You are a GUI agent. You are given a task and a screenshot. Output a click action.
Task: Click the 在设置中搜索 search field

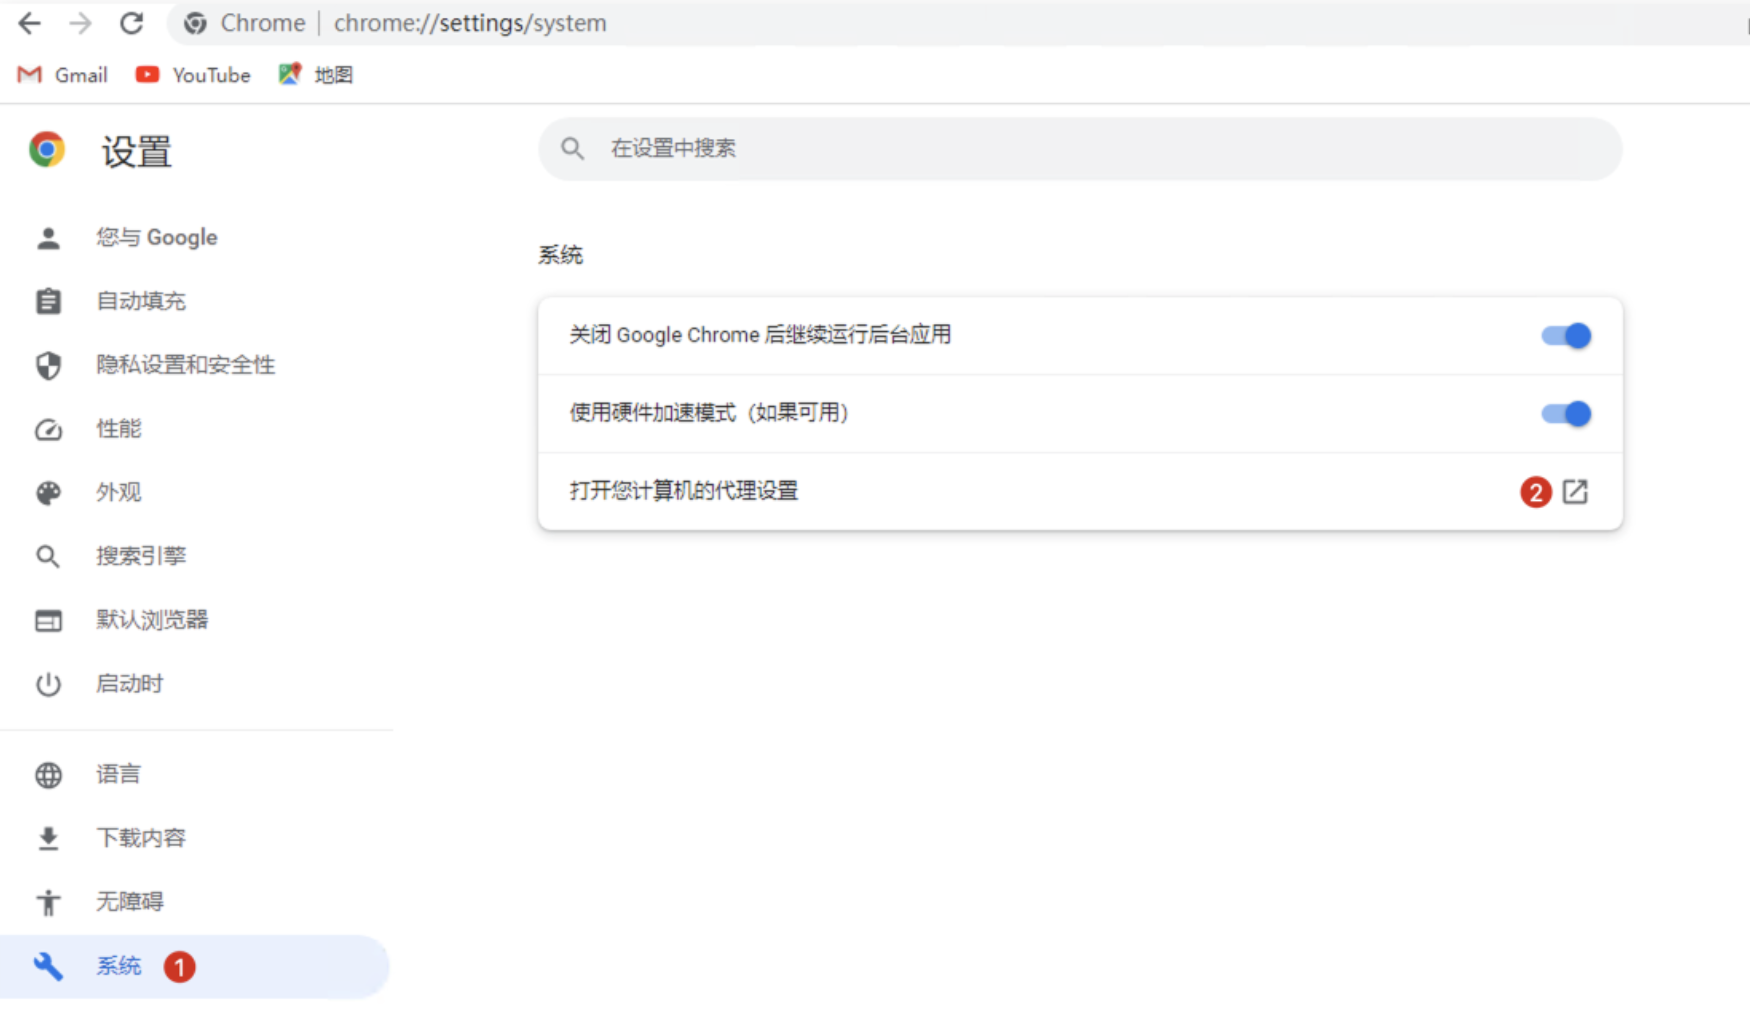coord(1080,149)
